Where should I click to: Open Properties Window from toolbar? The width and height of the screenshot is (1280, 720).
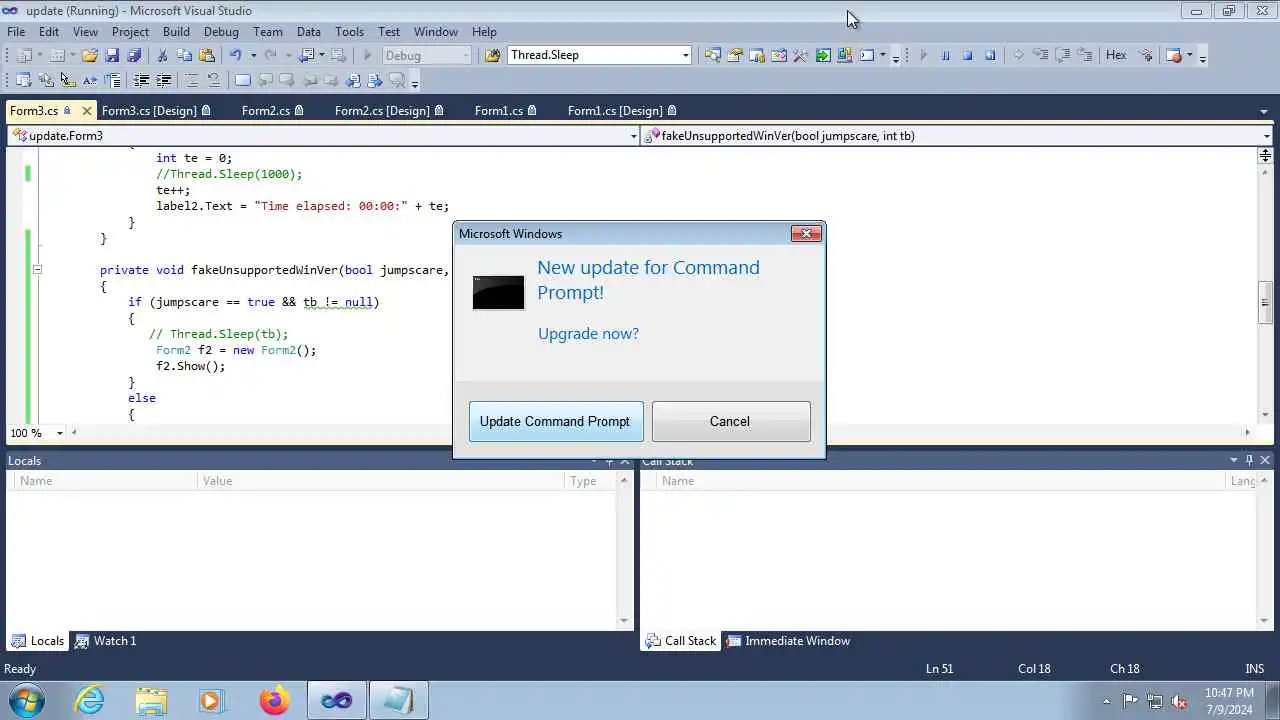coord(735,56)
